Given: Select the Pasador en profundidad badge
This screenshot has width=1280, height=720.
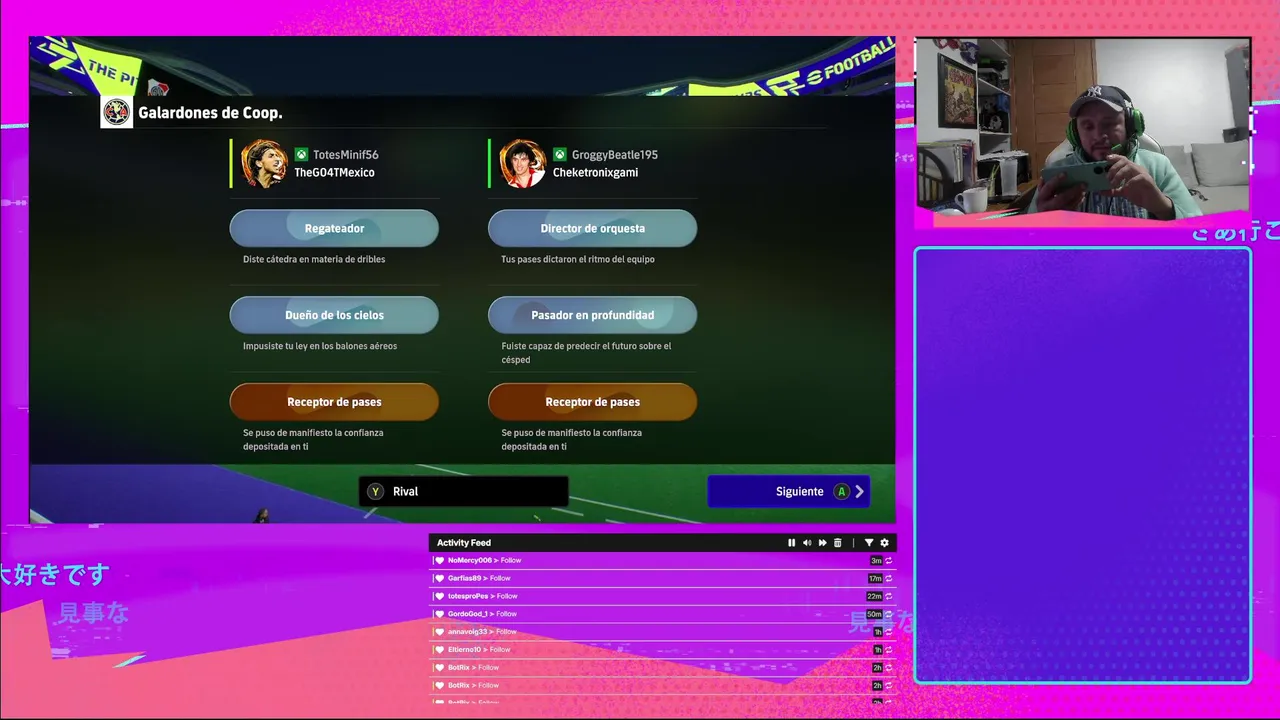Looking at the screenshot, I should (592, 315).
